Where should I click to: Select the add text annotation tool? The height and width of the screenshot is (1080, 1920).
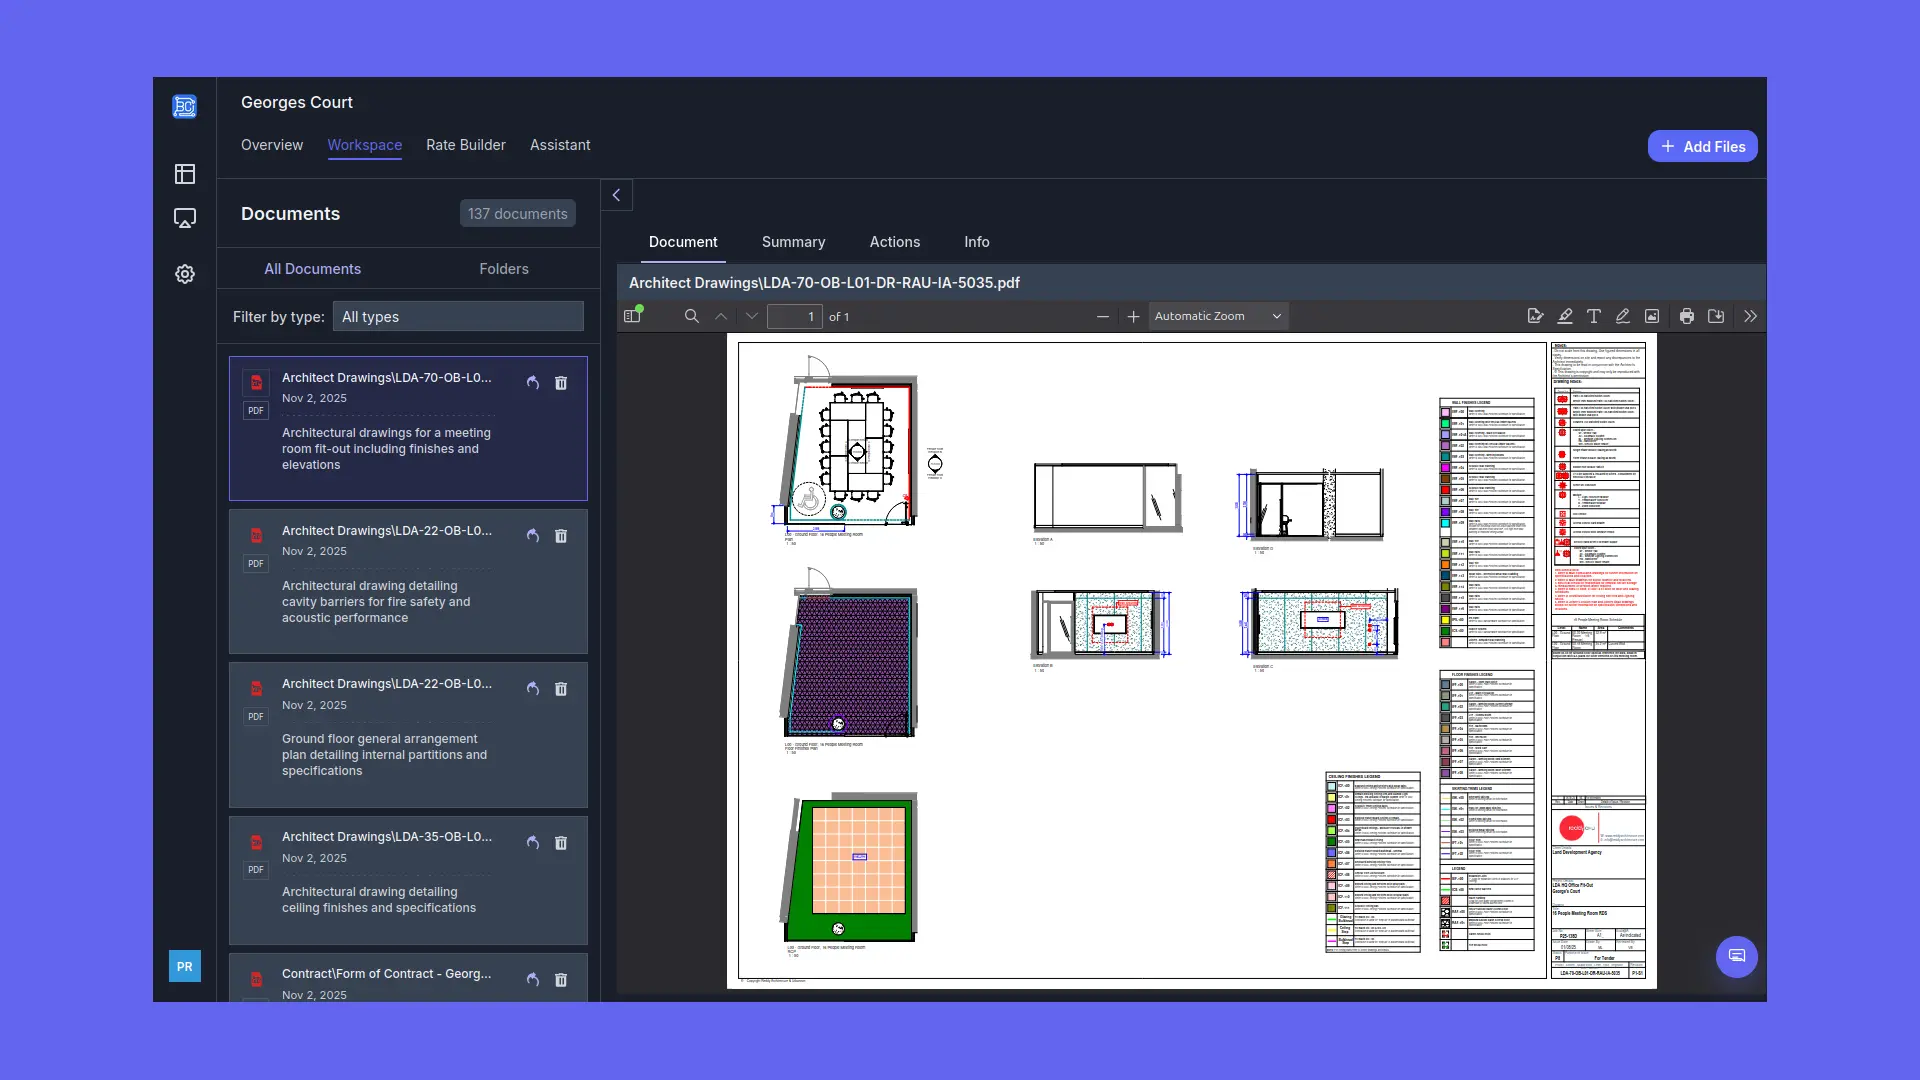[x=1594, y=316]
